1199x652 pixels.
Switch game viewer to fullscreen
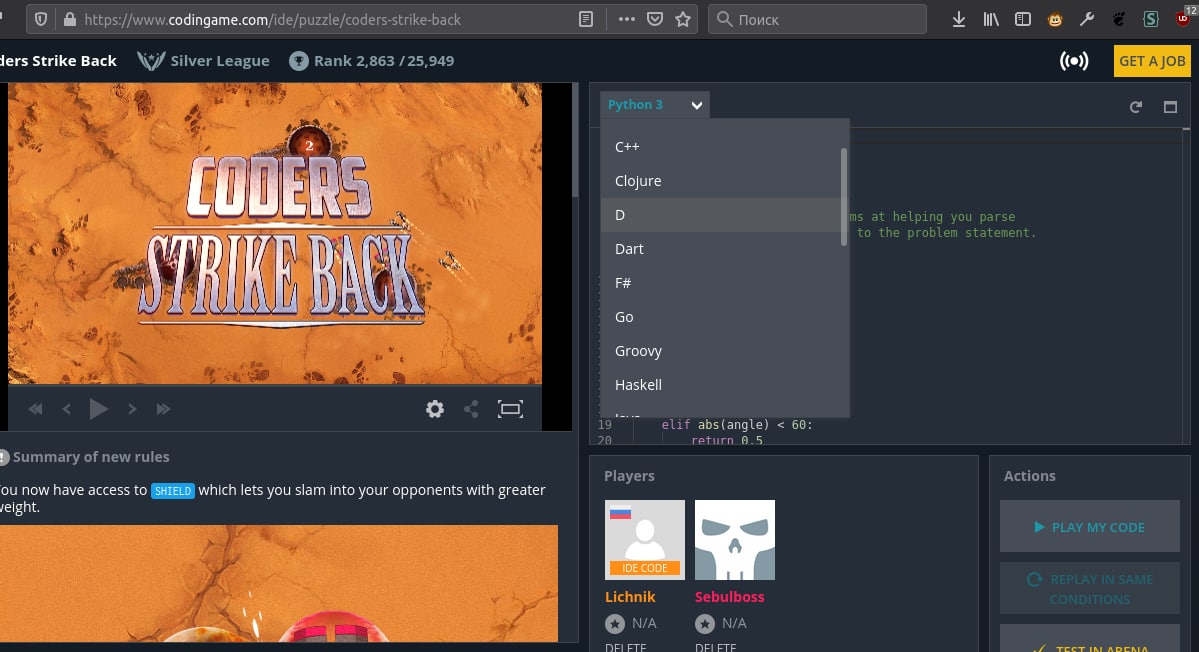click(x=510, y=409)
